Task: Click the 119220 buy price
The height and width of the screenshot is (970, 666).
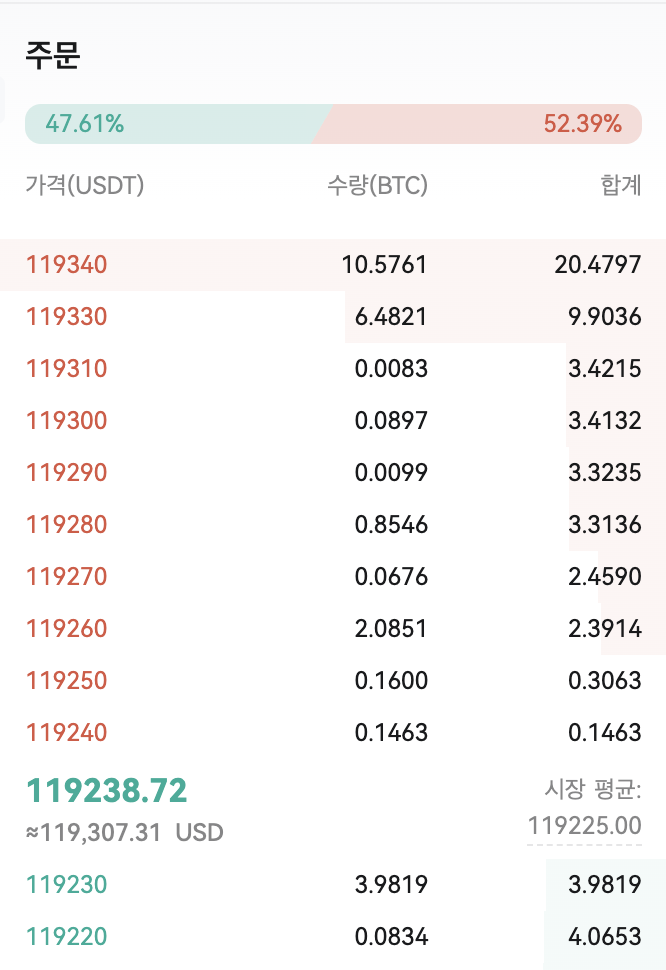Action: click(67, 937)
